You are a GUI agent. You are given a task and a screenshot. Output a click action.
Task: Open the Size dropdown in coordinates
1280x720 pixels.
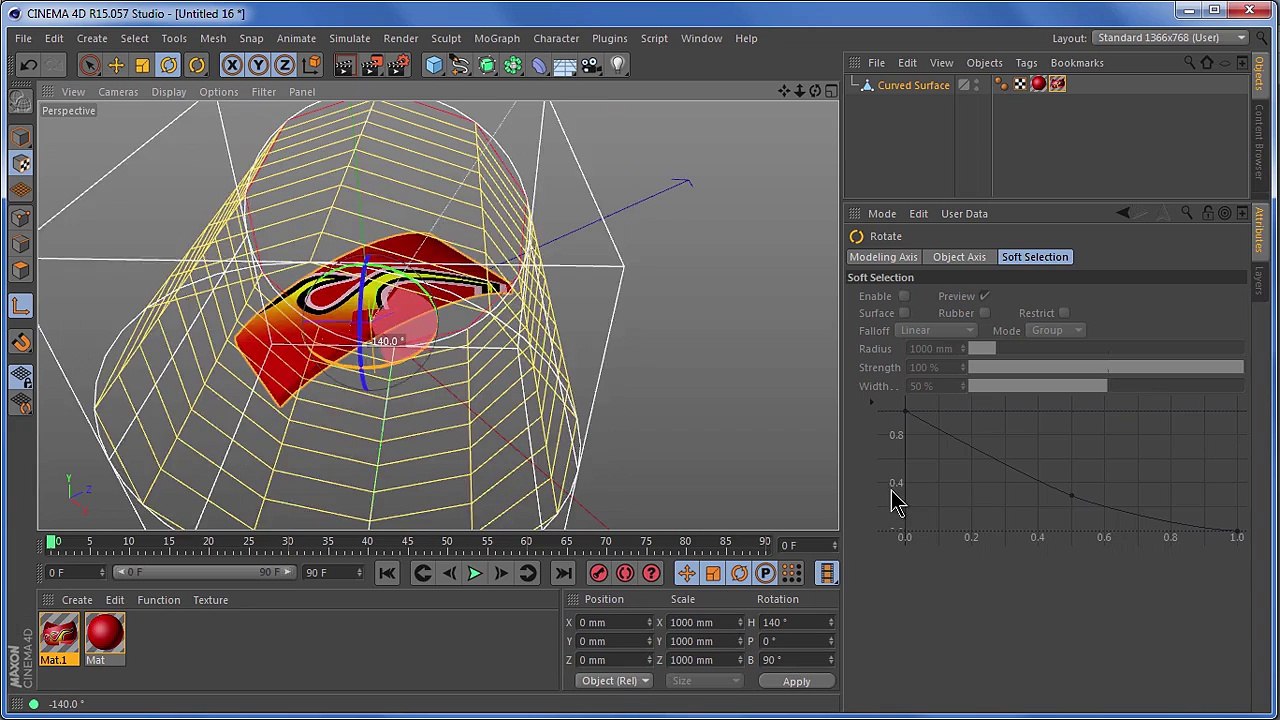pos(704,681)
